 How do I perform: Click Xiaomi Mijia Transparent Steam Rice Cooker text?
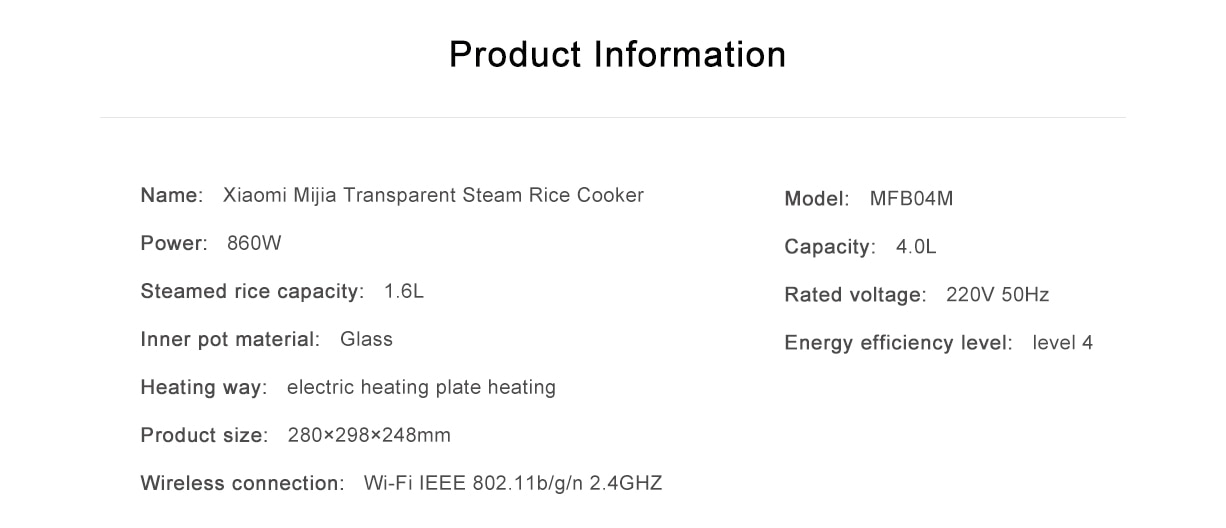[x=433, y=195]
